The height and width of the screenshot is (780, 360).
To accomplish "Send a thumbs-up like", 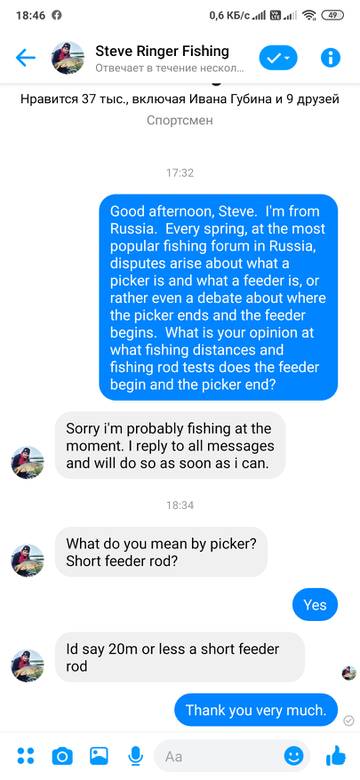I will coord(336,756).
